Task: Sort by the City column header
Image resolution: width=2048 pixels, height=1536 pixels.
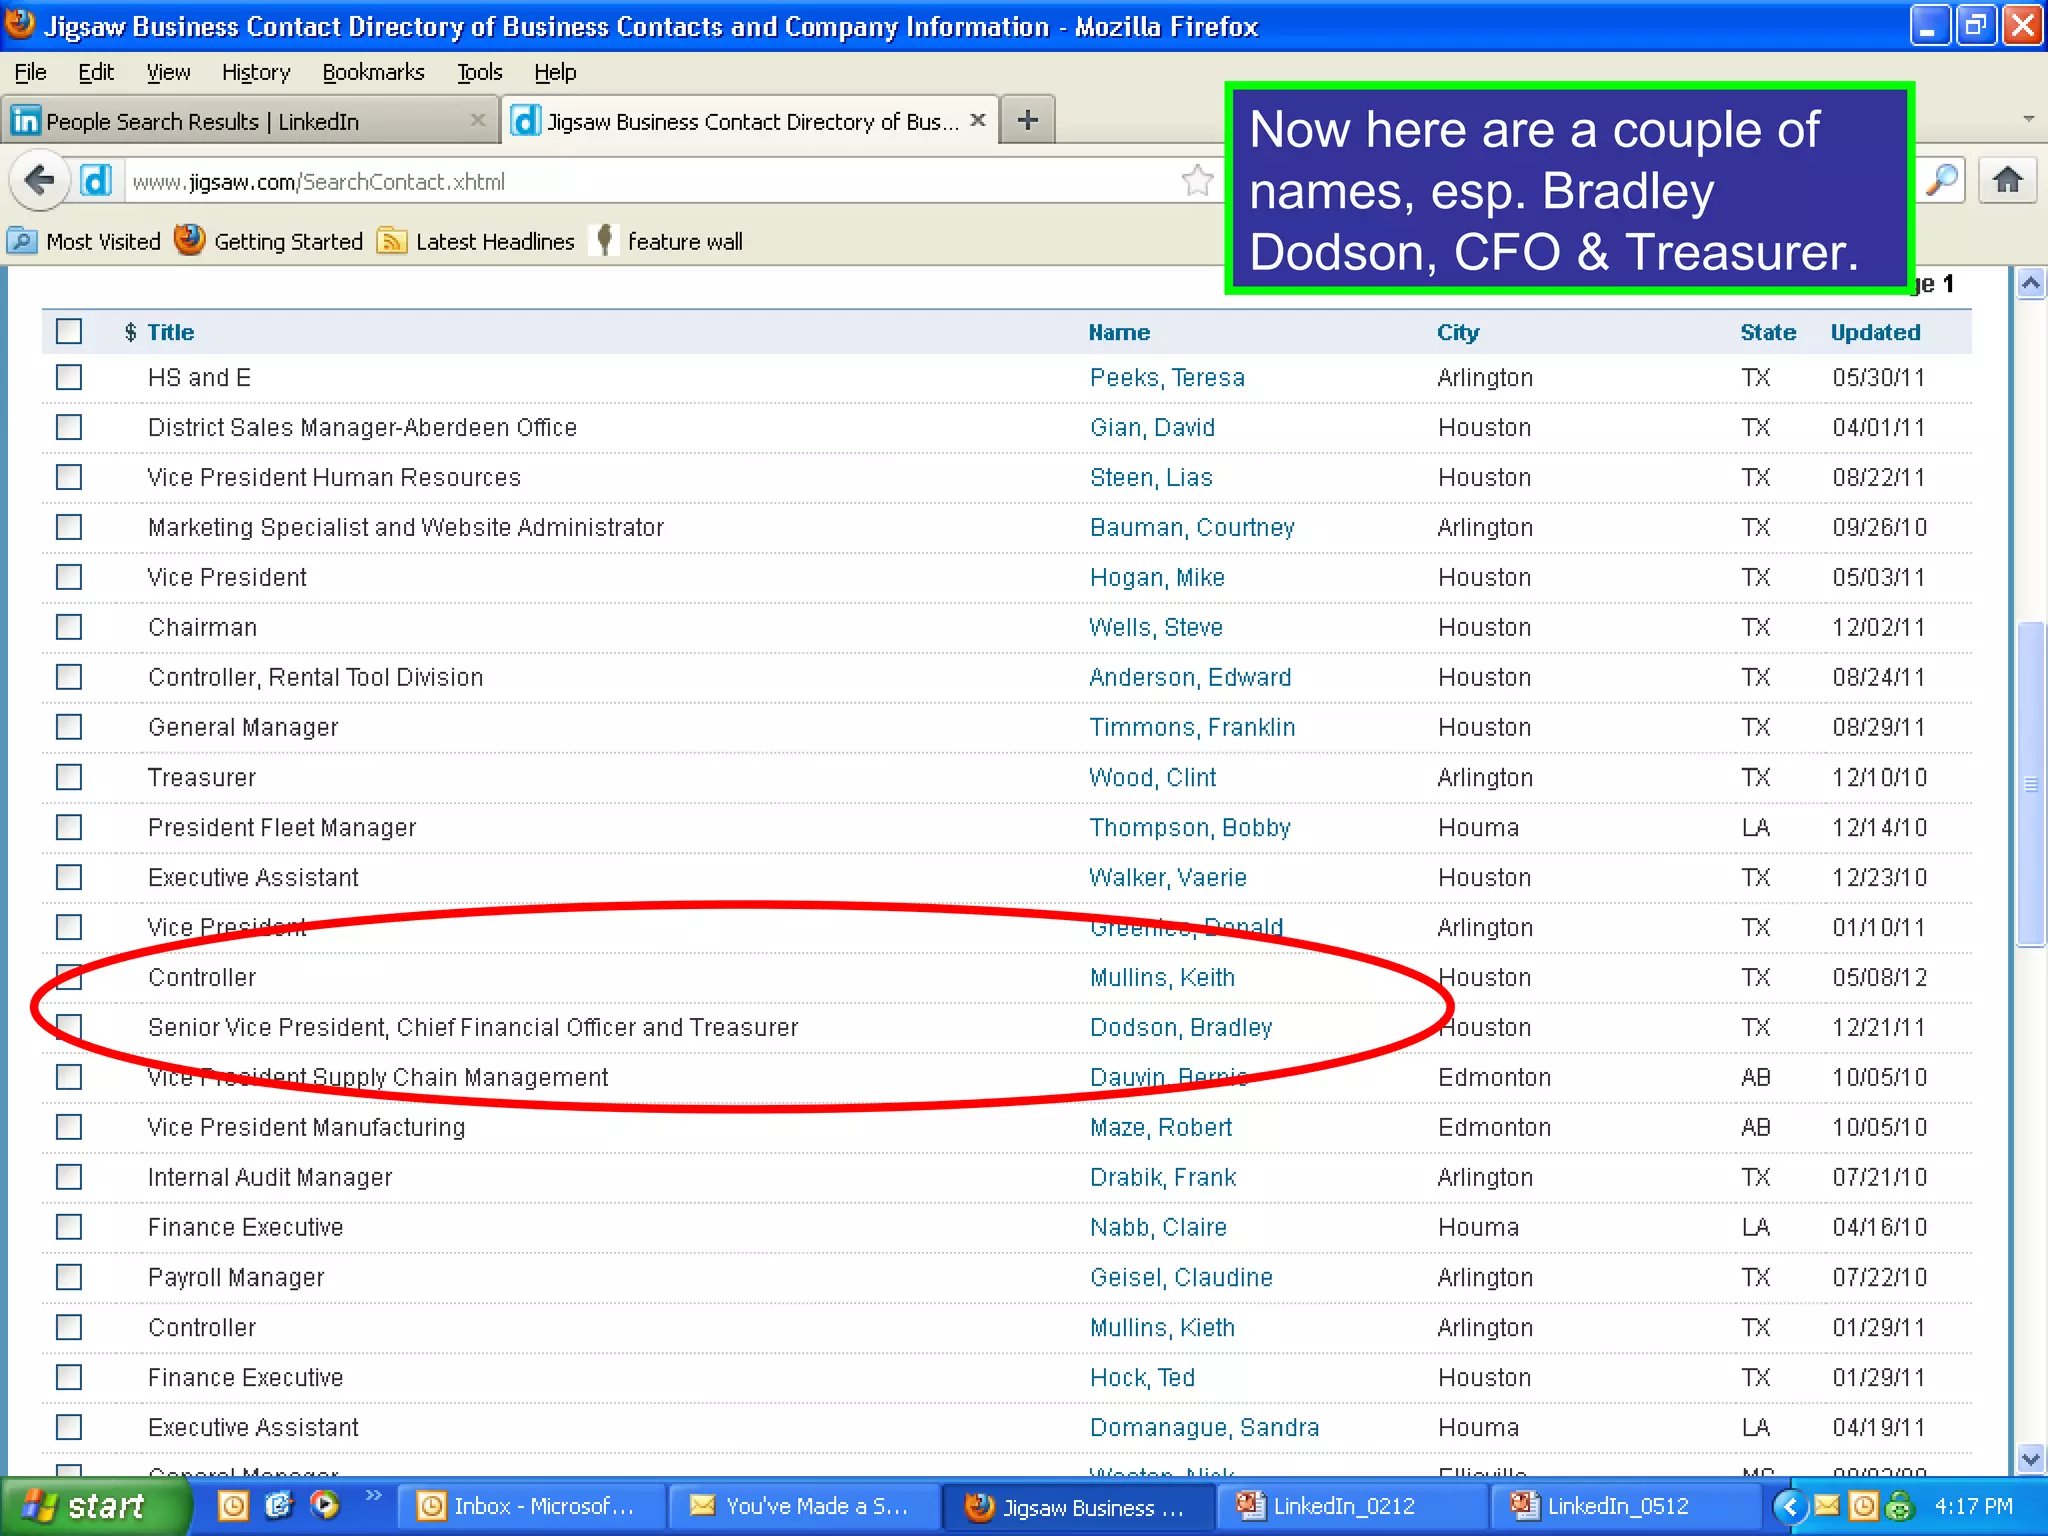Action: coord(1458,332)
